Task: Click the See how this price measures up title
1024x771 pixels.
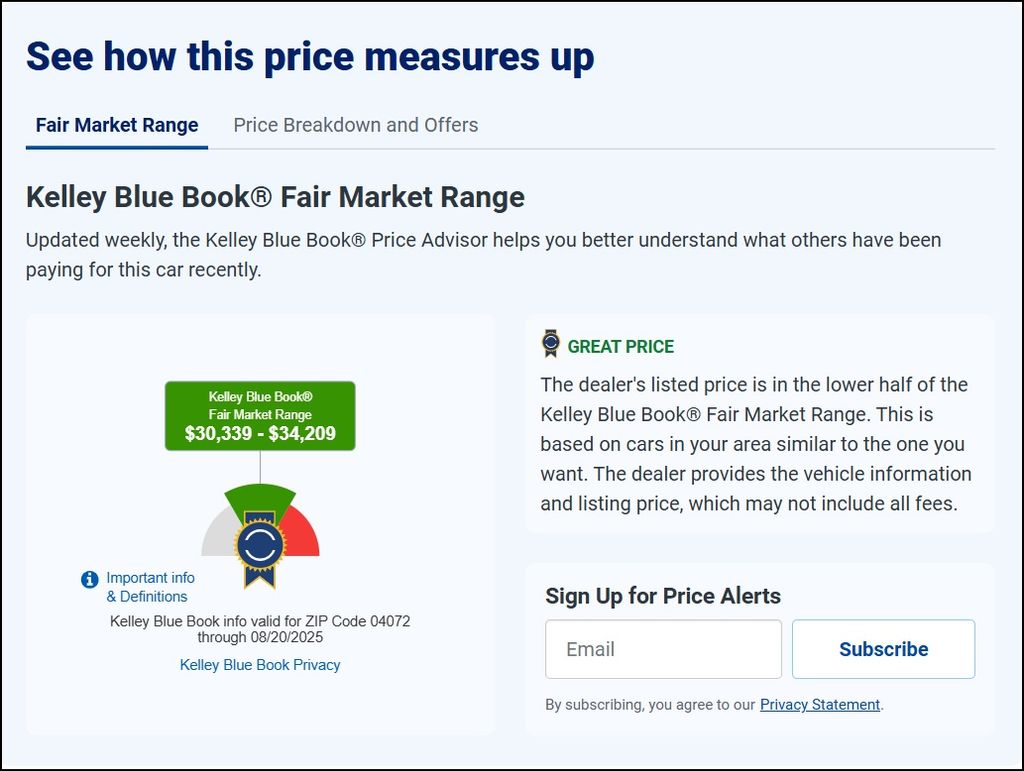Action: pyautogui.click(x=310, y=56)
